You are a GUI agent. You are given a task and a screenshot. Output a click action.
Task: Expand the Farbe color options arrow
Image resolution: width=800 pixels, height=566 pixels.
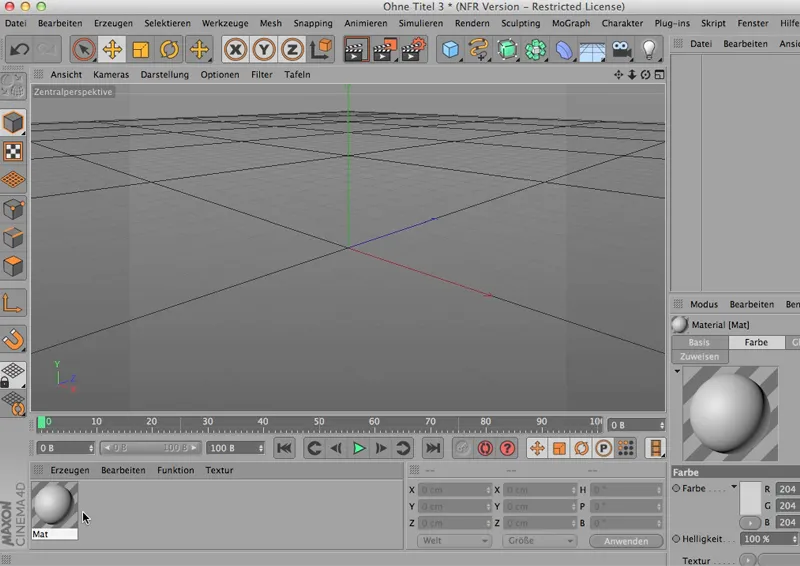[x=734, y=487]
